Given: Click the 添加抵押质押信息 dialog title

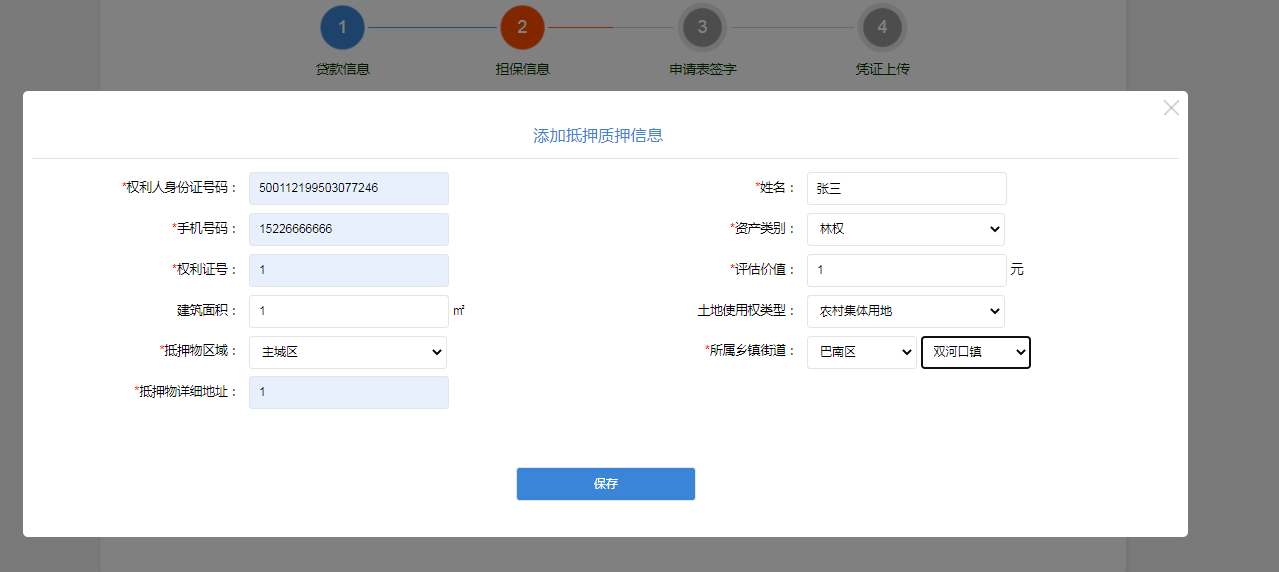Looking at the screenshot, I should pos(598,136).
